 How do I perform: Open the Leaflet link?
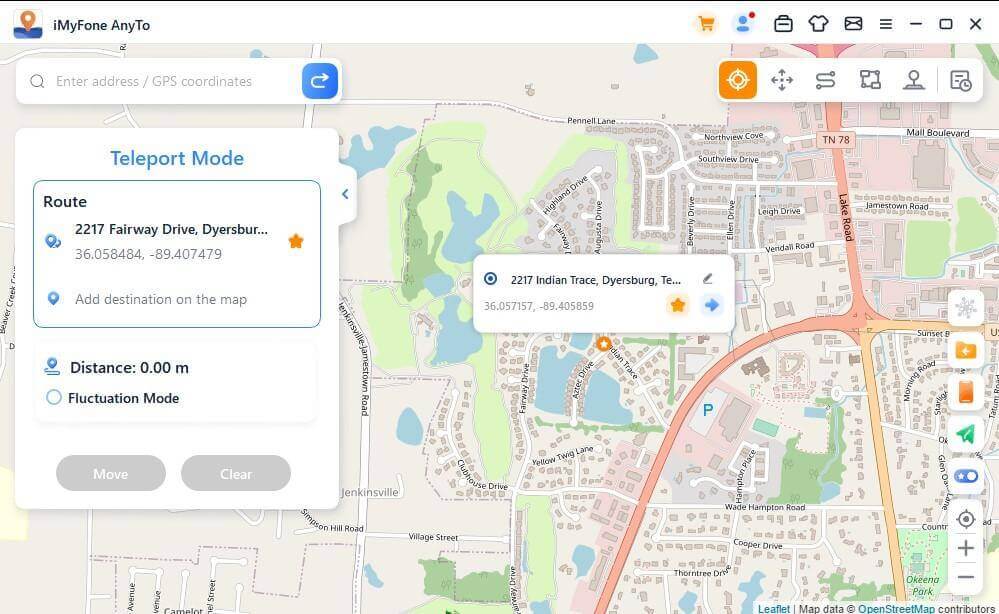[773, 608]
